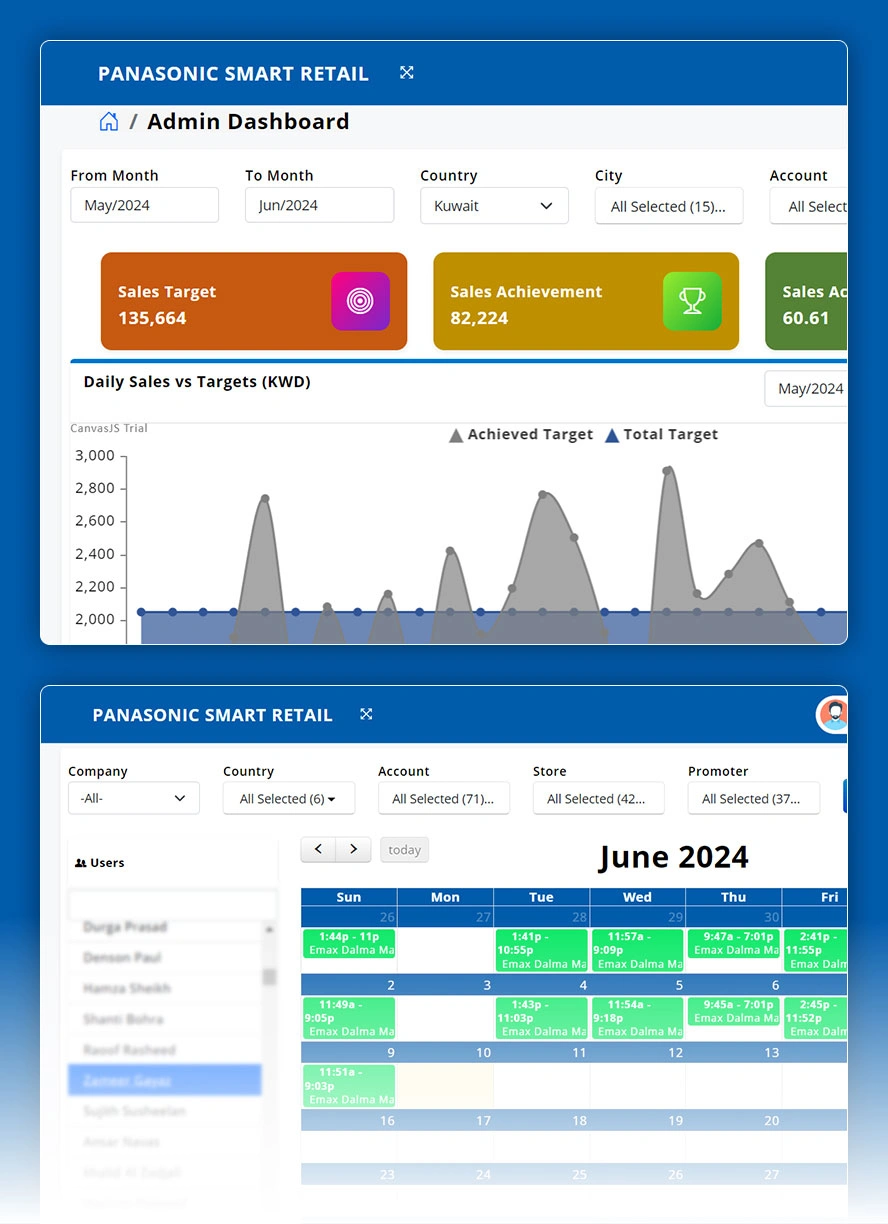Open Company dropdown showing -All-

134,798
